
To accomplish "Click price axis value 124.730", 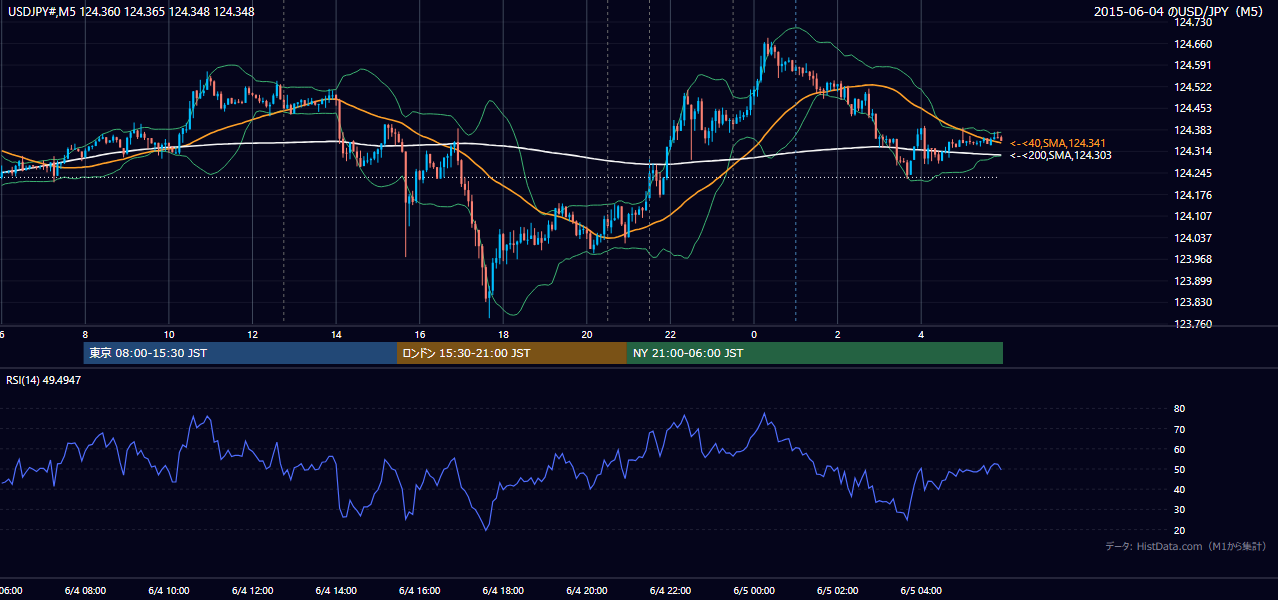I will (1194, 22).
